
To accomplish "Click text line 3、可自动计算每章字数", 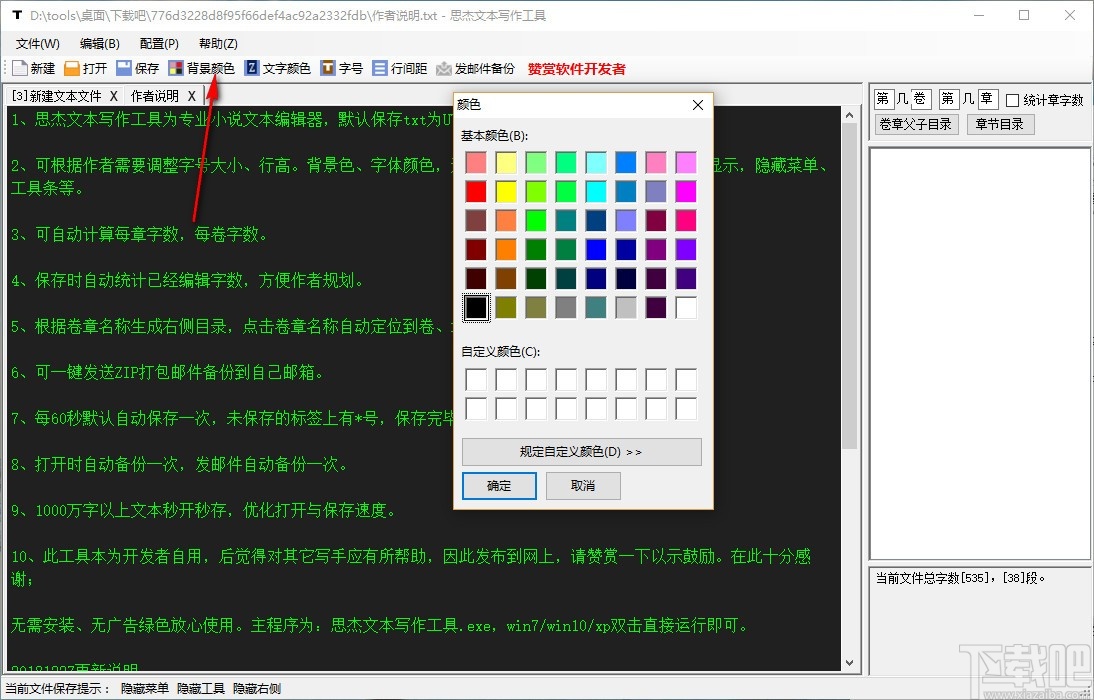I will [x=140, y=234].
